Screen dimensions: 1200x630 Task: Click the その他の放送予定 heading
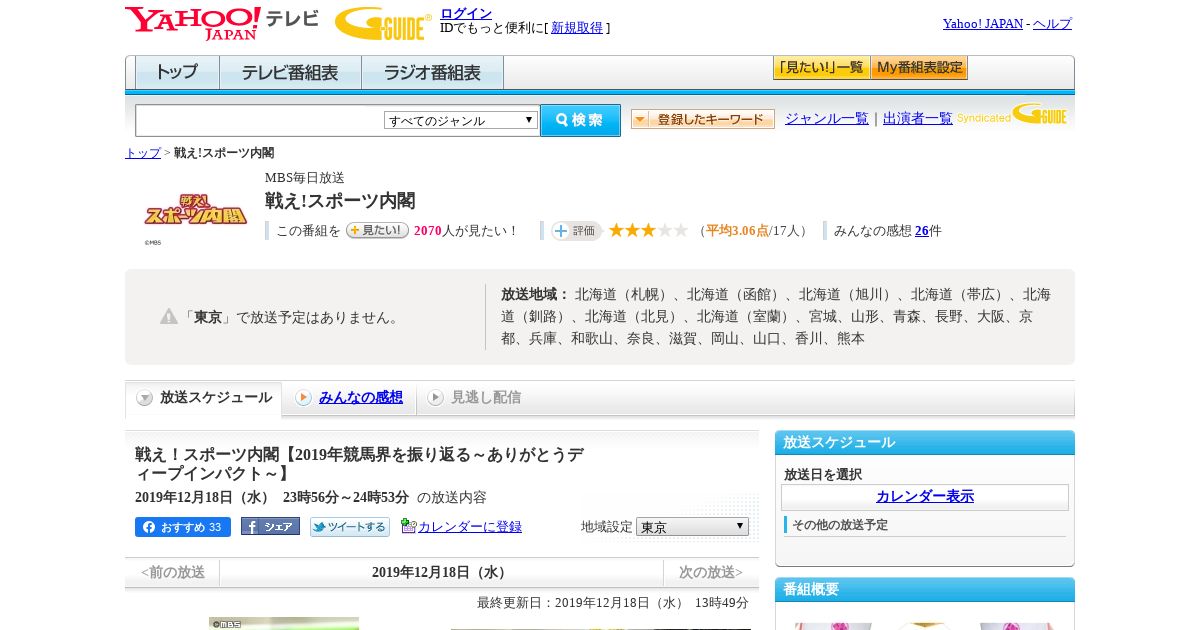[840, 525]
